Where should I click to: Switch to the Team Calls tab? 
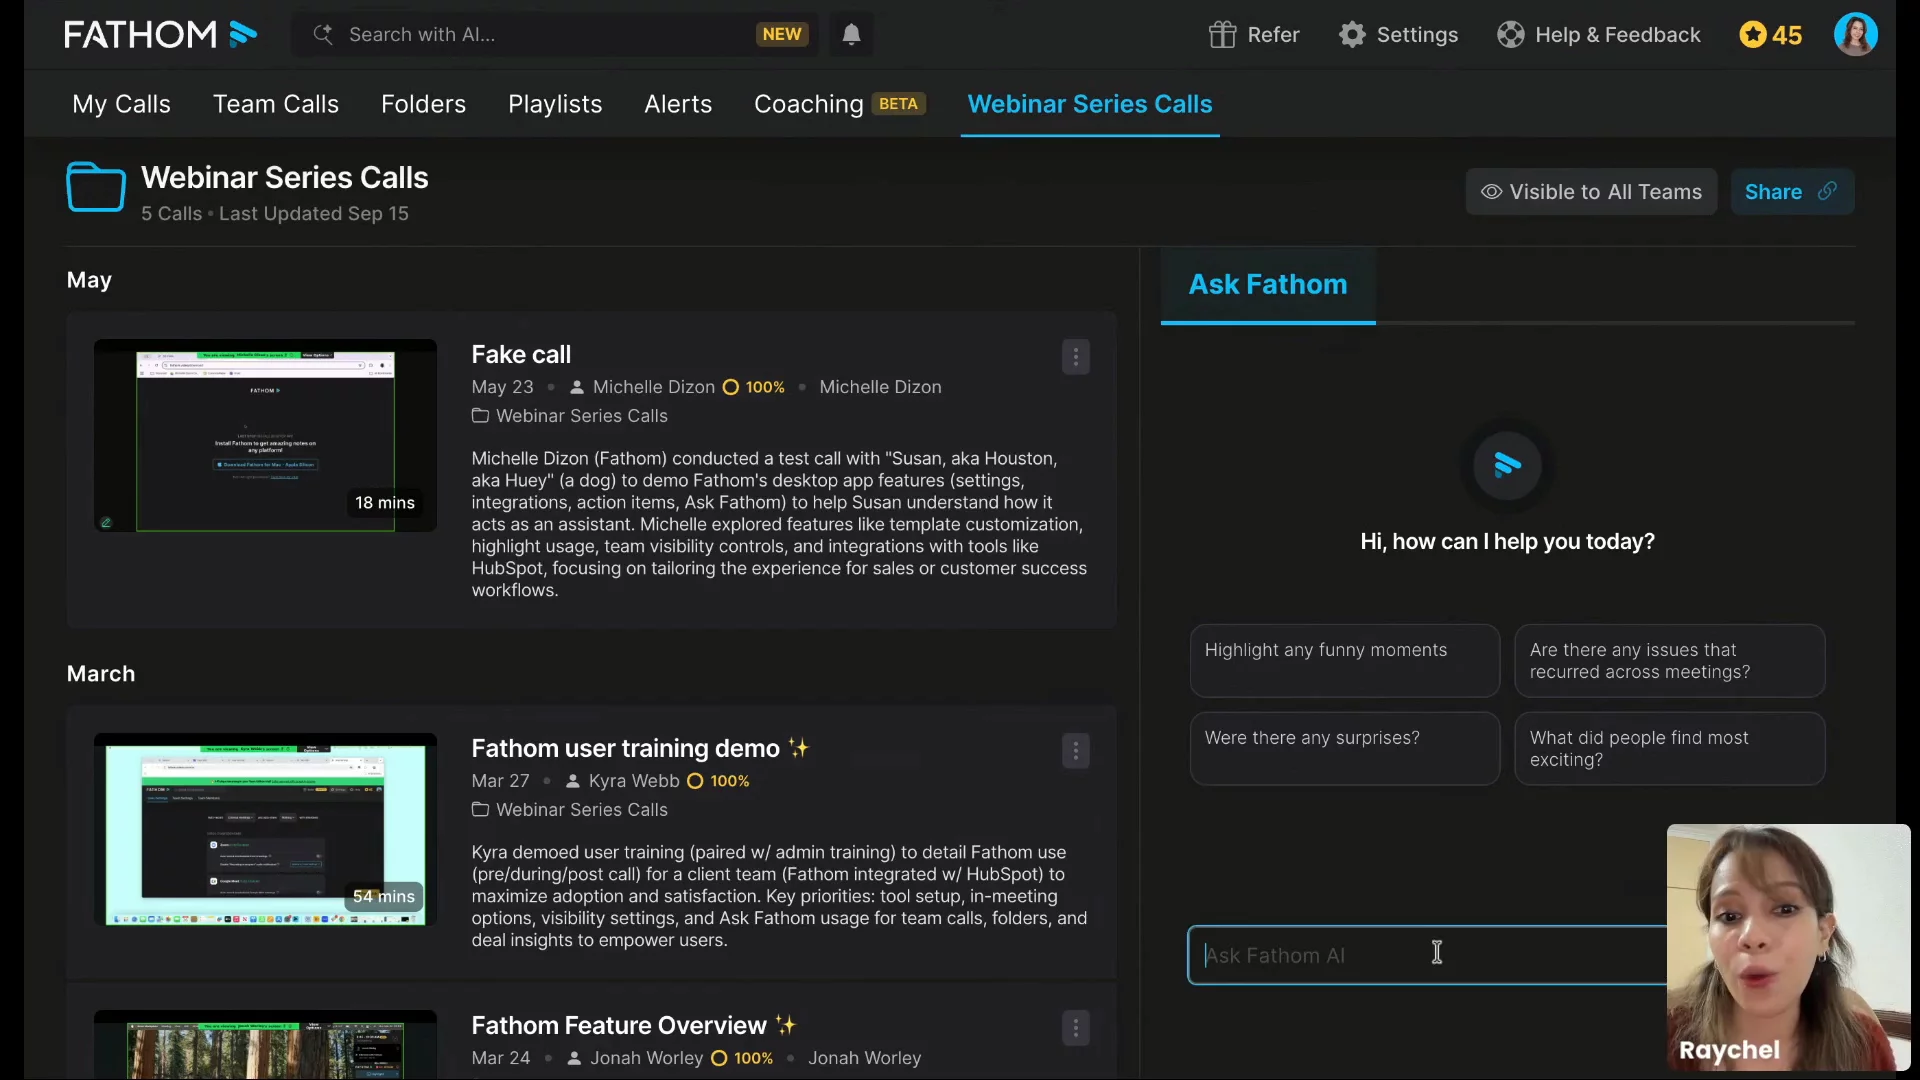coord(275,104)
